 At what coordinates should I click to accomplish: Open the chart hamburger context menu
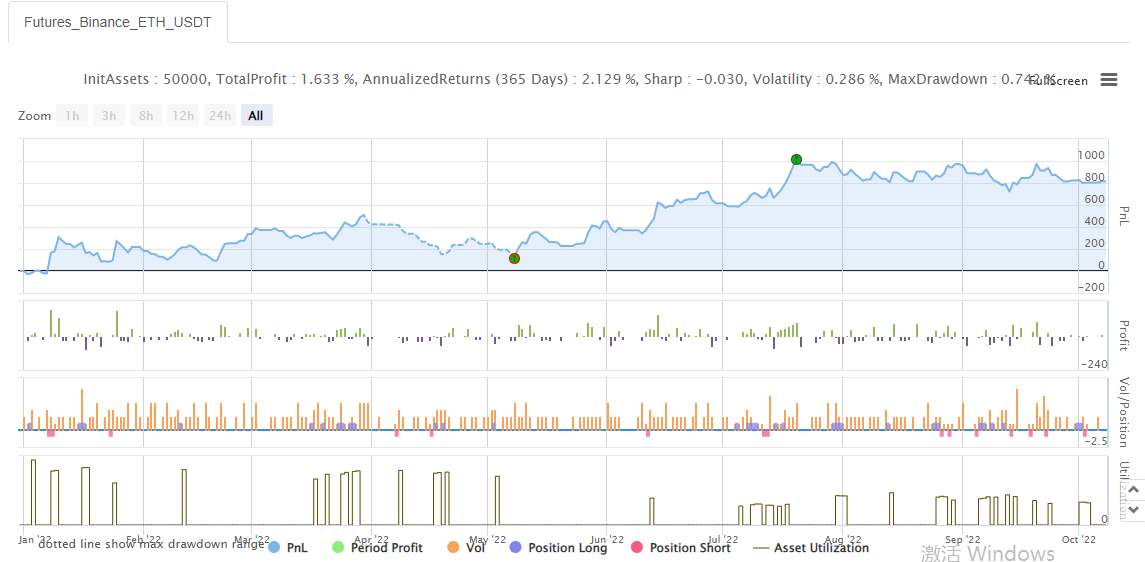(x=1108, y=80)
